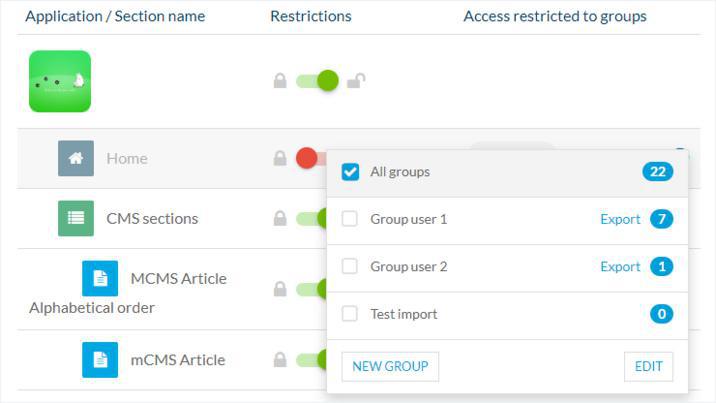
Task: Export the Group user 2 list
Action: 620,267
